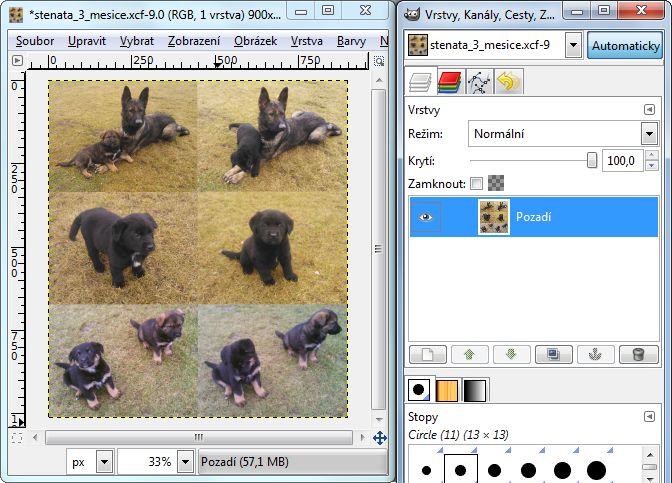Switch to the Patterns tab
The height and width of the screenshot is (483, 672).
click(x=447, y=390)
